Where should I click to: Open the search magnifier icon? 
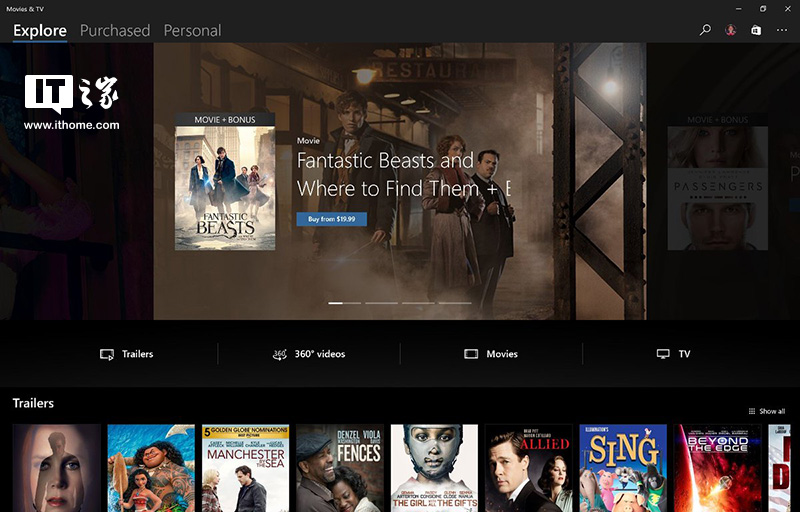[x=705, y=30]
